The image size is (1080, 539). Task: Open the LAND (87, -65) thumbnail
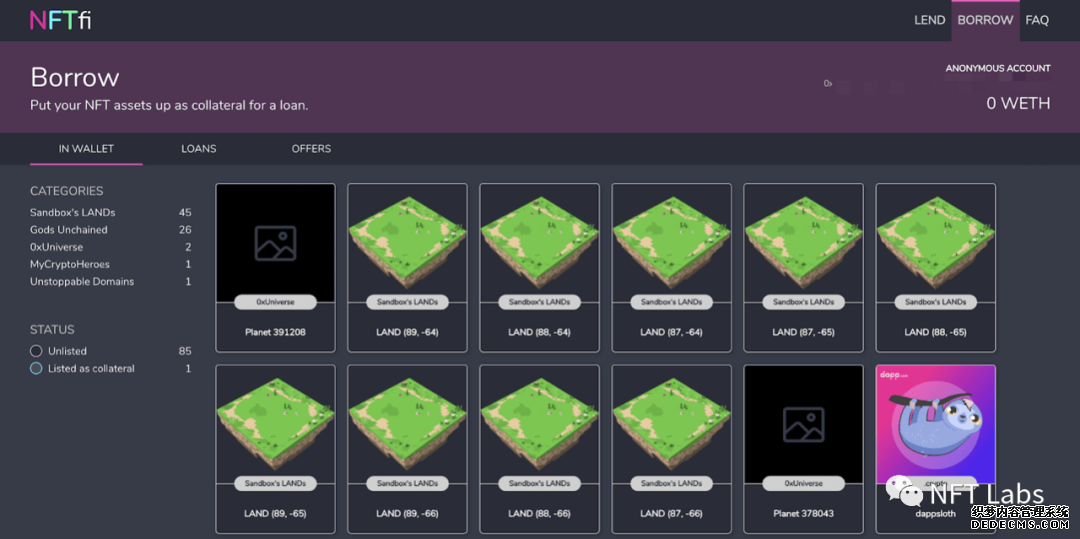click(x=804, y=242)
